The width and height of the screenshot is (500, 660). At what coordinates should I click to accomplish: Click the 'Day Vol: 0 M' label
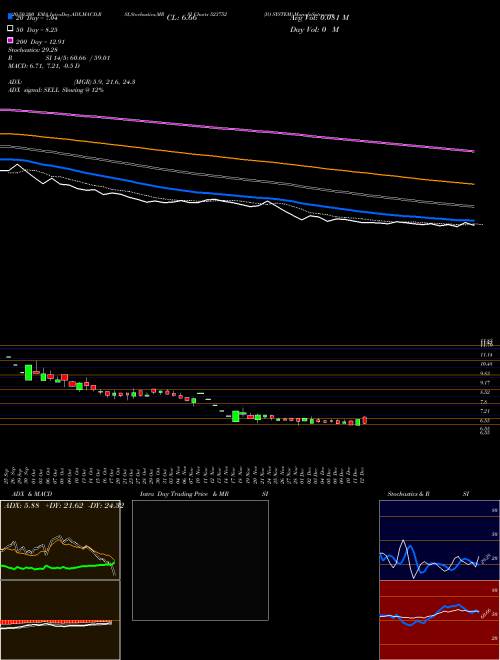314,29
